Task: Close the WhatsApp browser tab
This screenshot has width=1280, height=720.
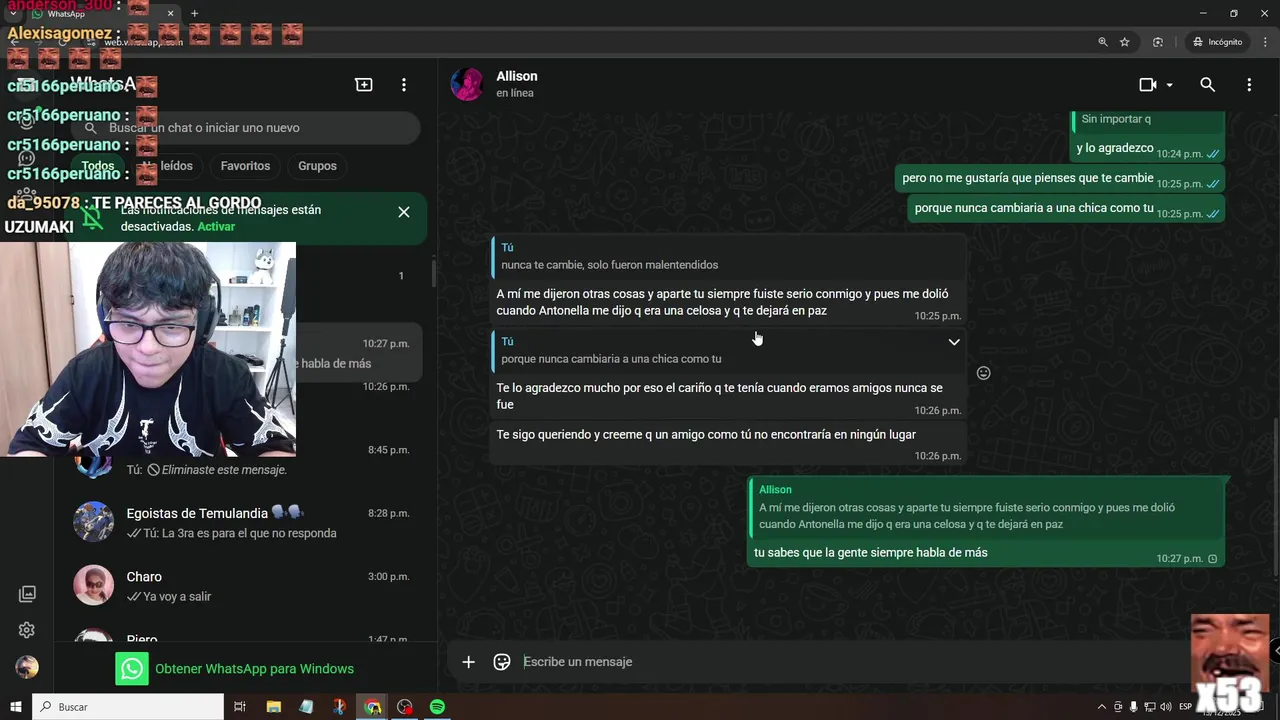Action: click(170, 14)
